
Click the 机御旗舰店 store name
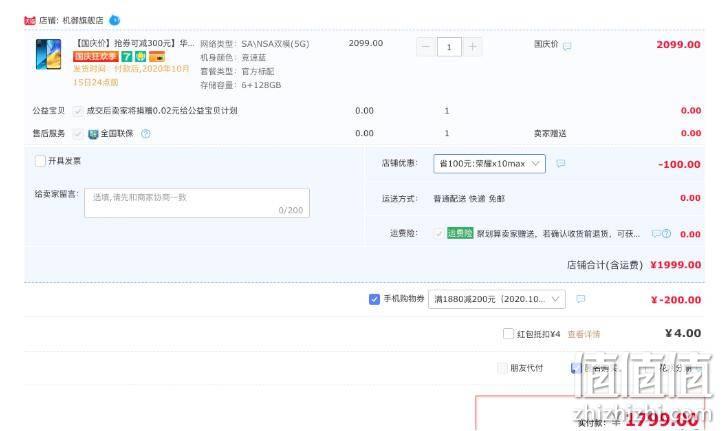(83, 20)
